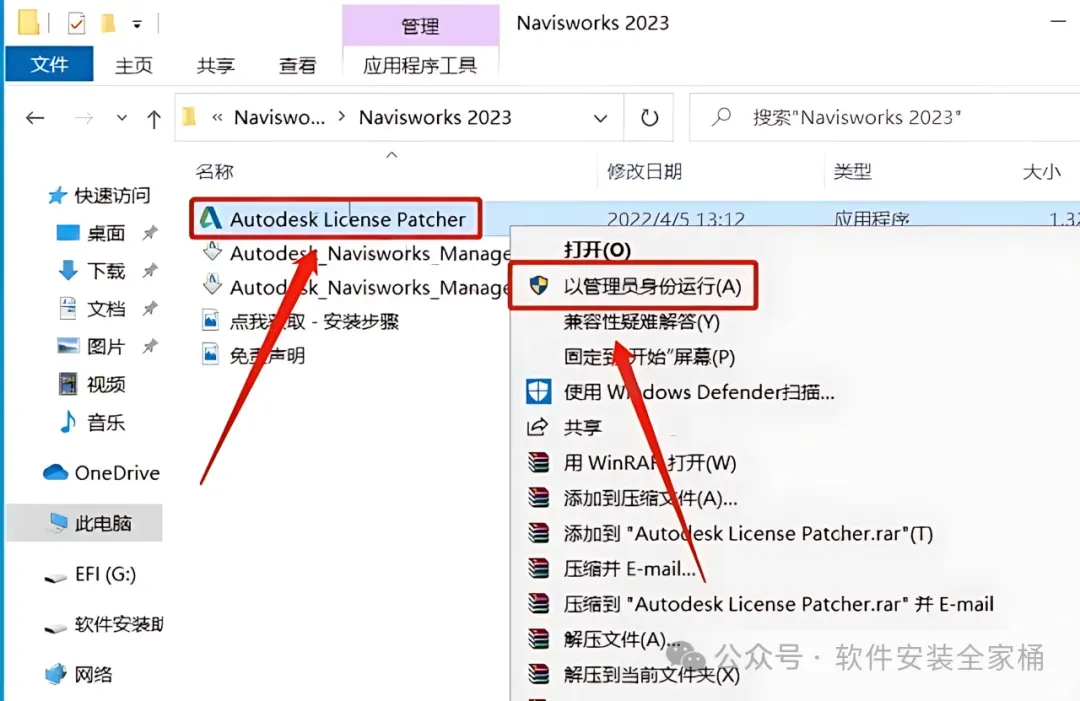The height and width of the screenshot is (701, 1080).
Task: Expand the address bar history dropdown
Action: [x=600, y=118]
